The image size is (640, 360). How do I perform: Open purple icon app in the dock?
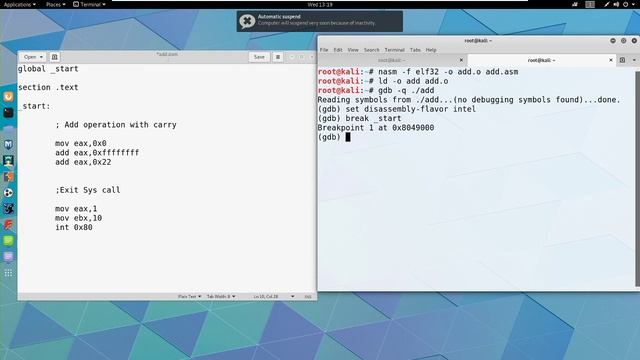tap(8, 257)
